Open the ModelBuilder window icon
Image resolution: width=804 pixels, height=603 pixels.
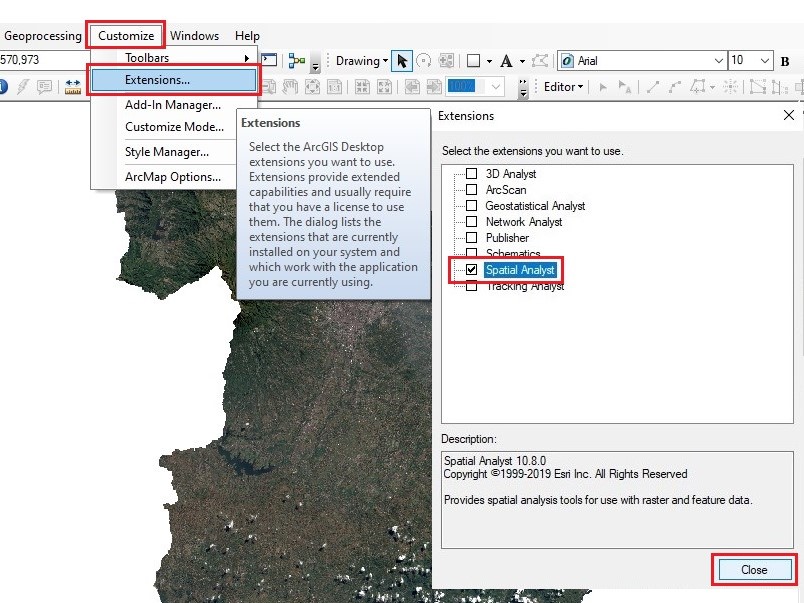point(297,61)
